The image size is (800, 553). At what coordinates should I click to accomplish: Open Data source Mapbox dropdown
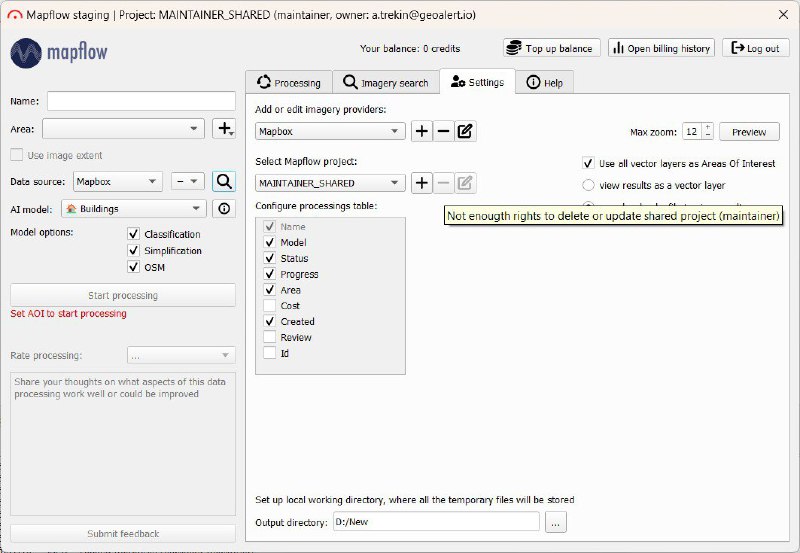118,182
